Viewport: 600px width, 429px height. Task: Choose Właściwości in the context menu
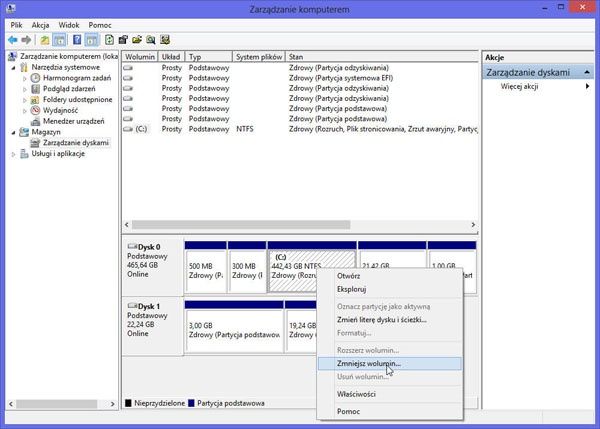(390, 394)
